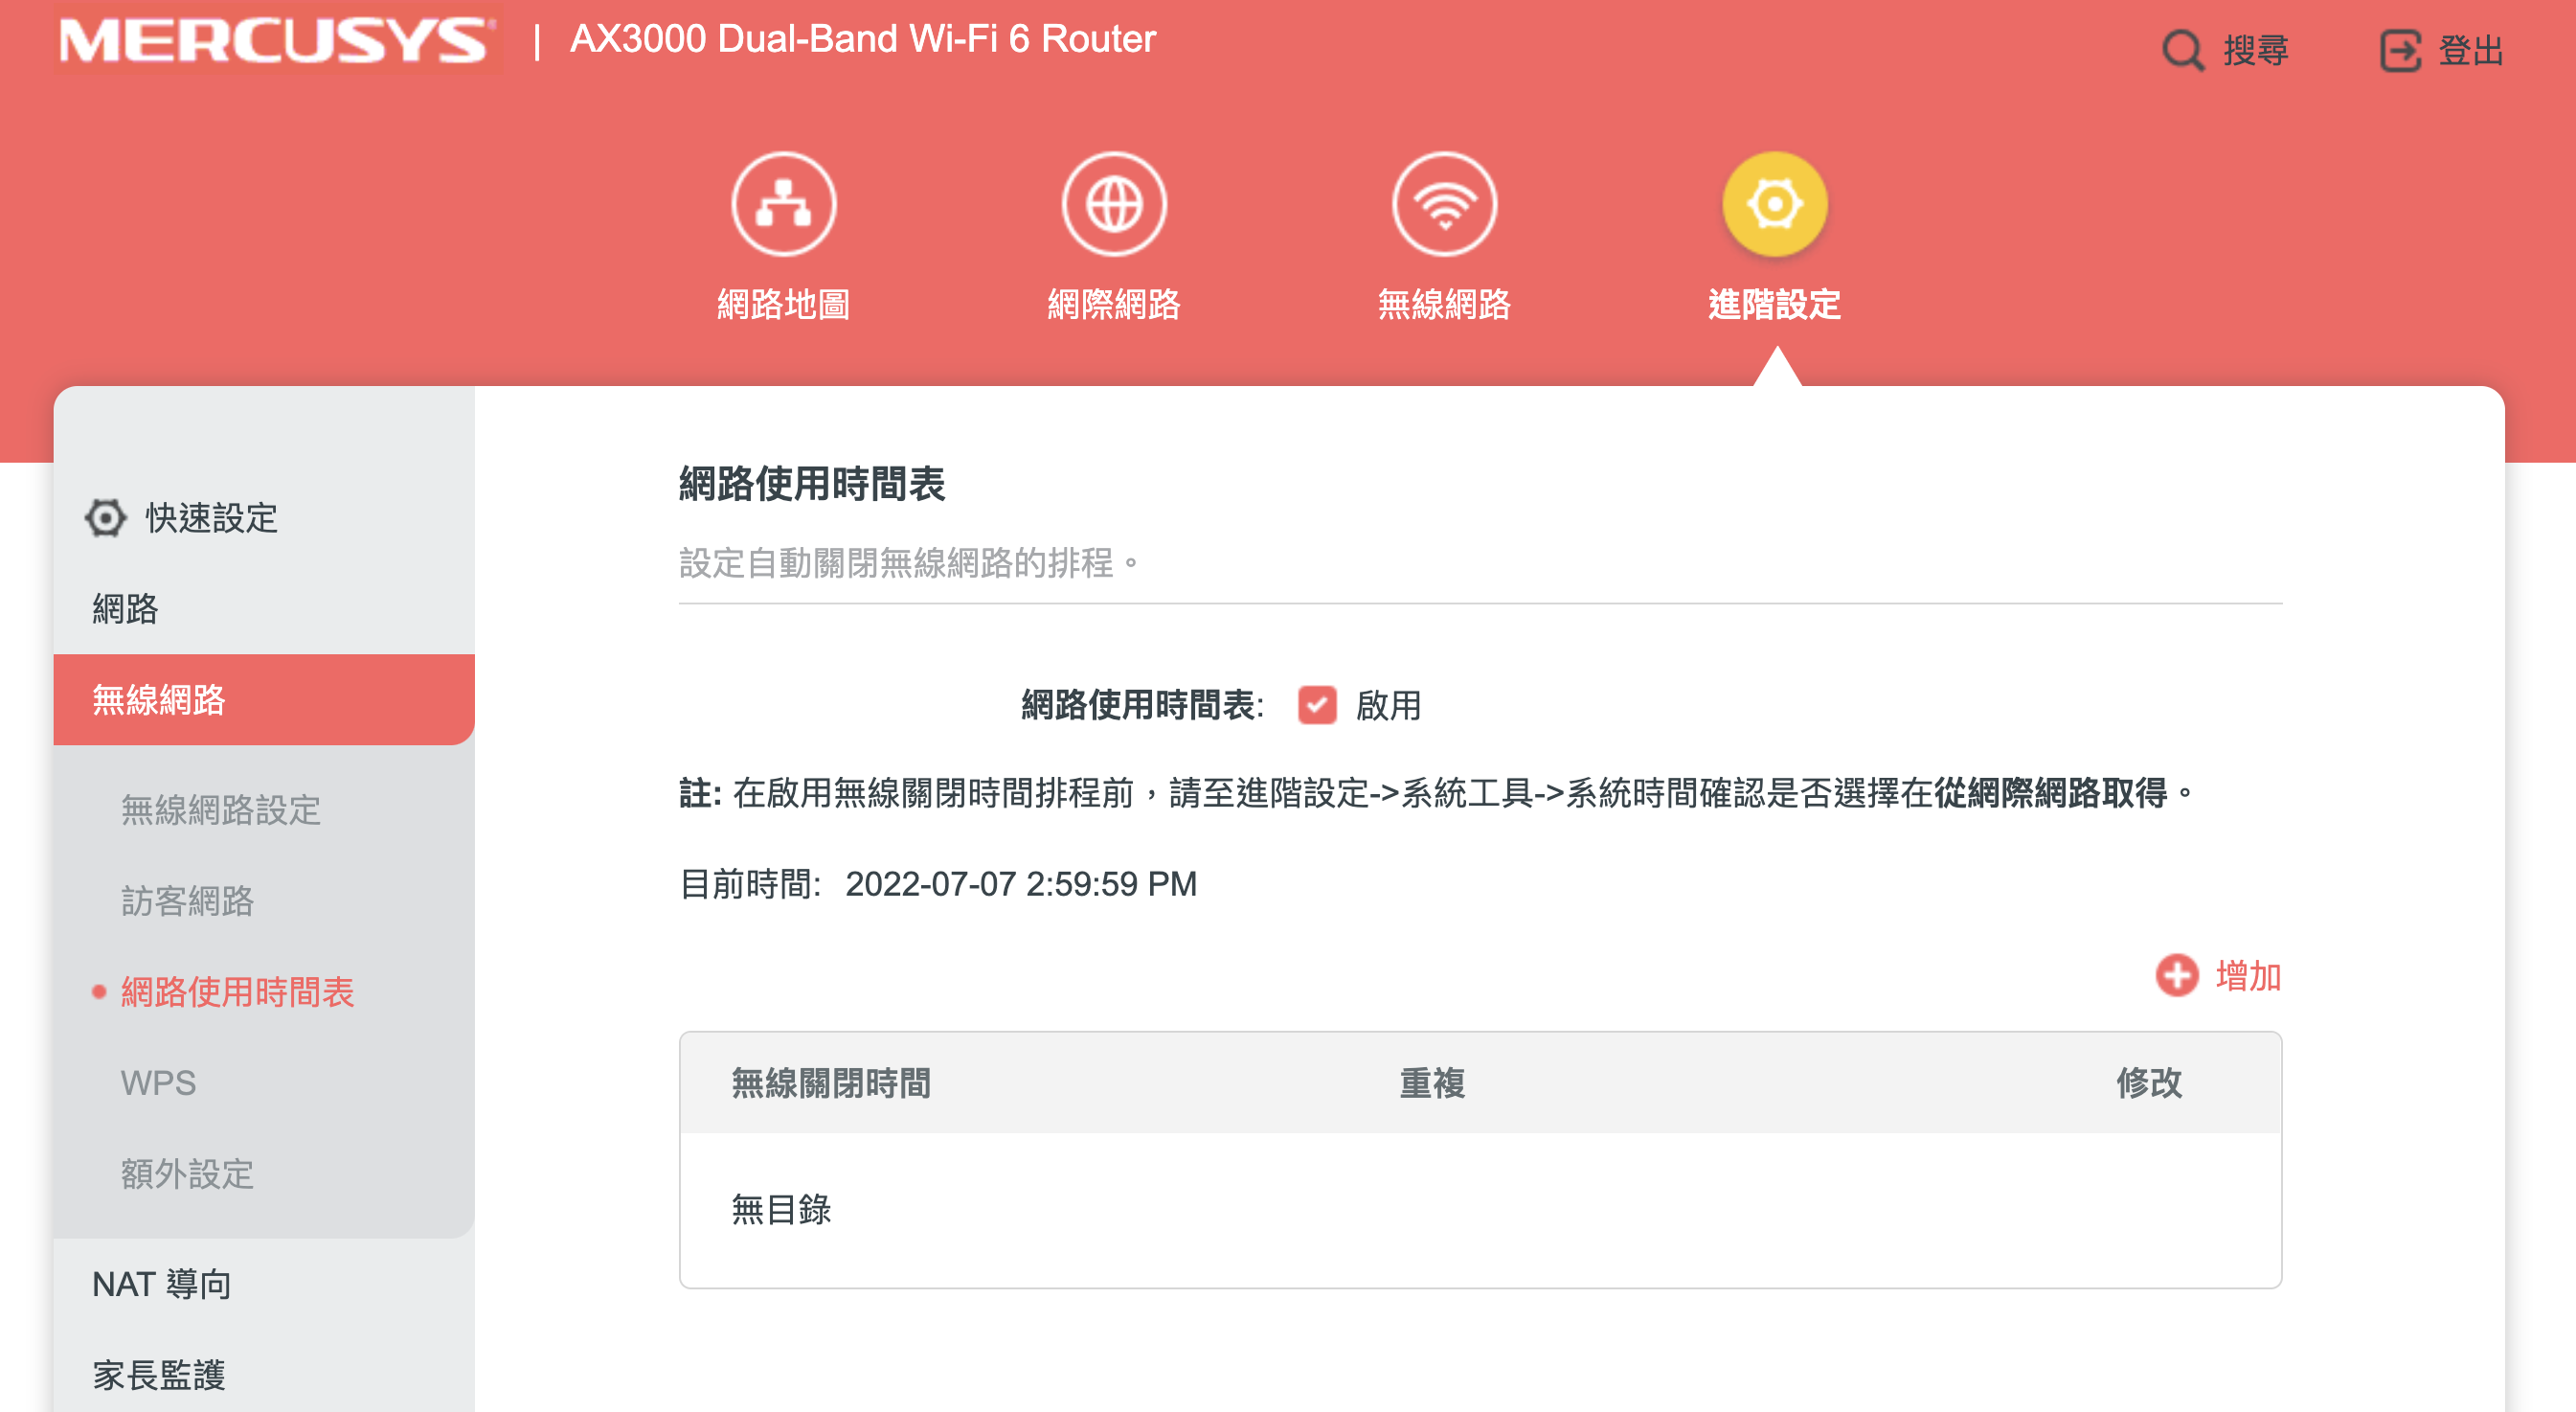
Task: Go to 訪客網路 submenu item
Action: (x=188, y=901)
